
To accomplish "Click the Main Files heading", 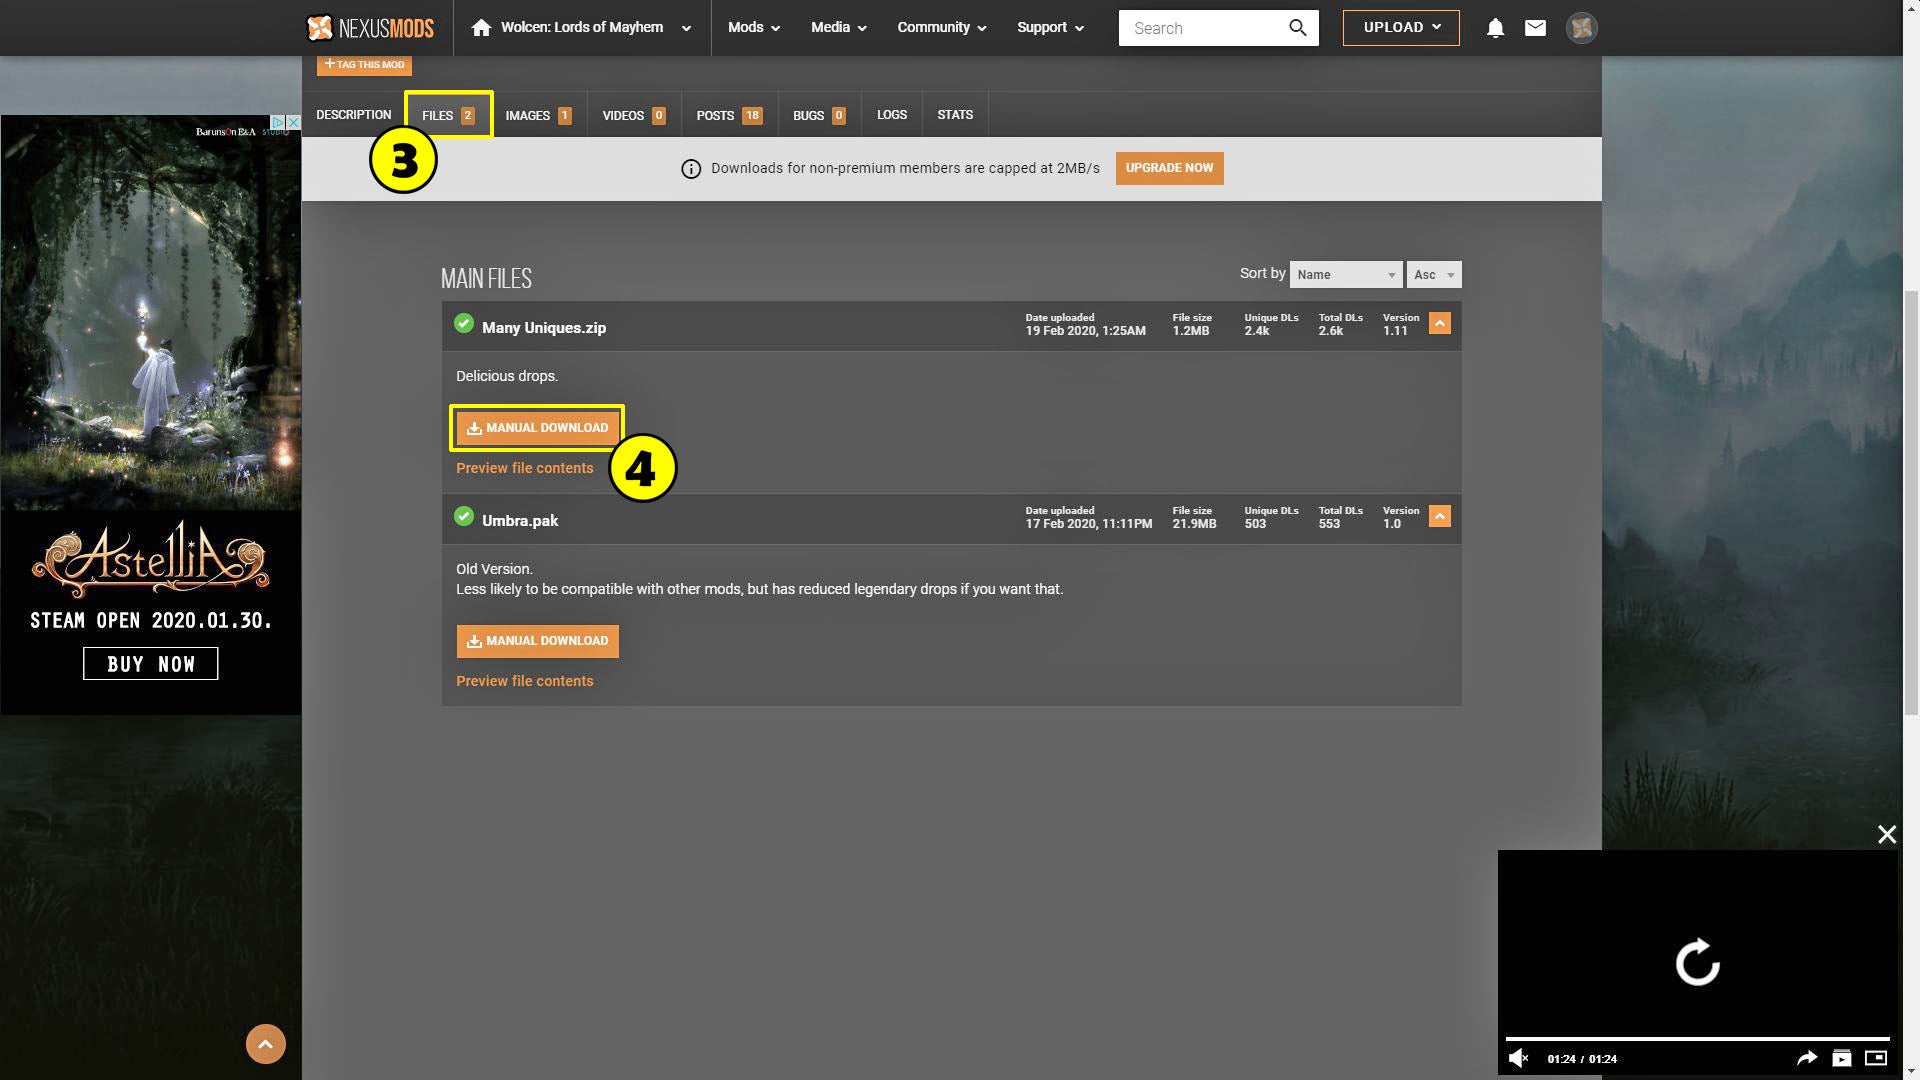I will 486,278.
